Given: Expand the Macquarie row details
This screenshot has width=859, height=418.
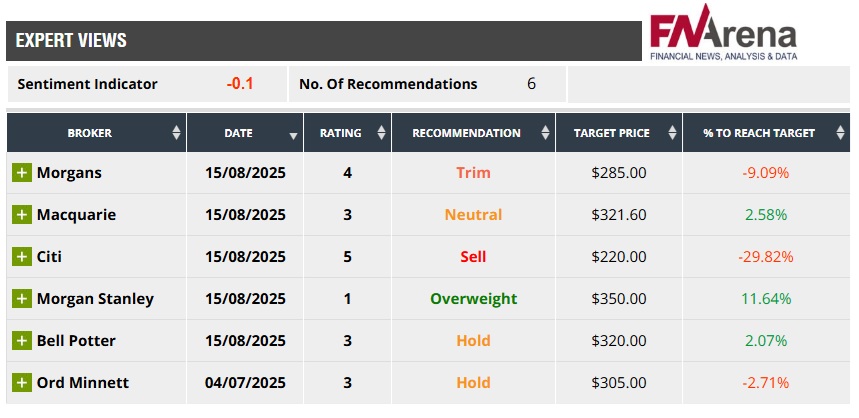Looking at the screenshot, I should pyautogui.click(x=22, y=215).
